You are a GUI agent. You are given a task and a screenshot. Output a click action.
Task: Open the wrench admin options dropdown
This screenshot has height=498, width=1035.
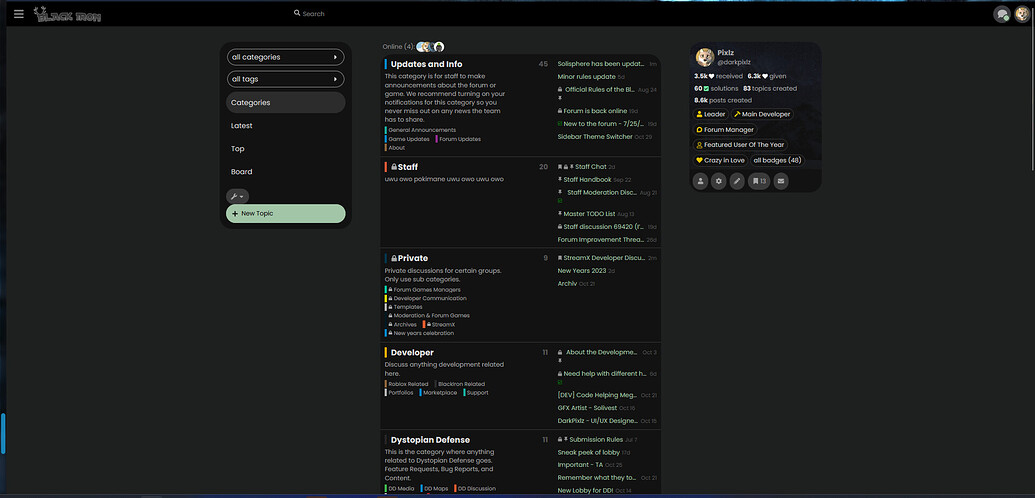pos(238,196)
